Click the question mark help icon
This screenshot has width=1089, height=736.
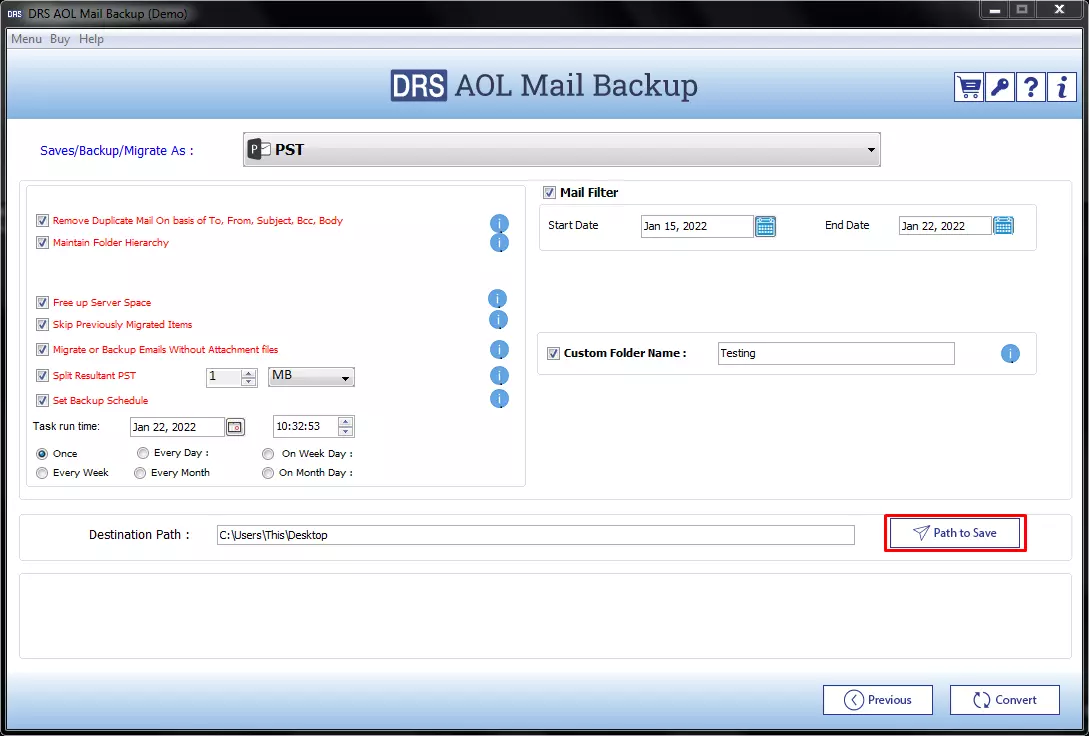click(x=1031, y=87)
